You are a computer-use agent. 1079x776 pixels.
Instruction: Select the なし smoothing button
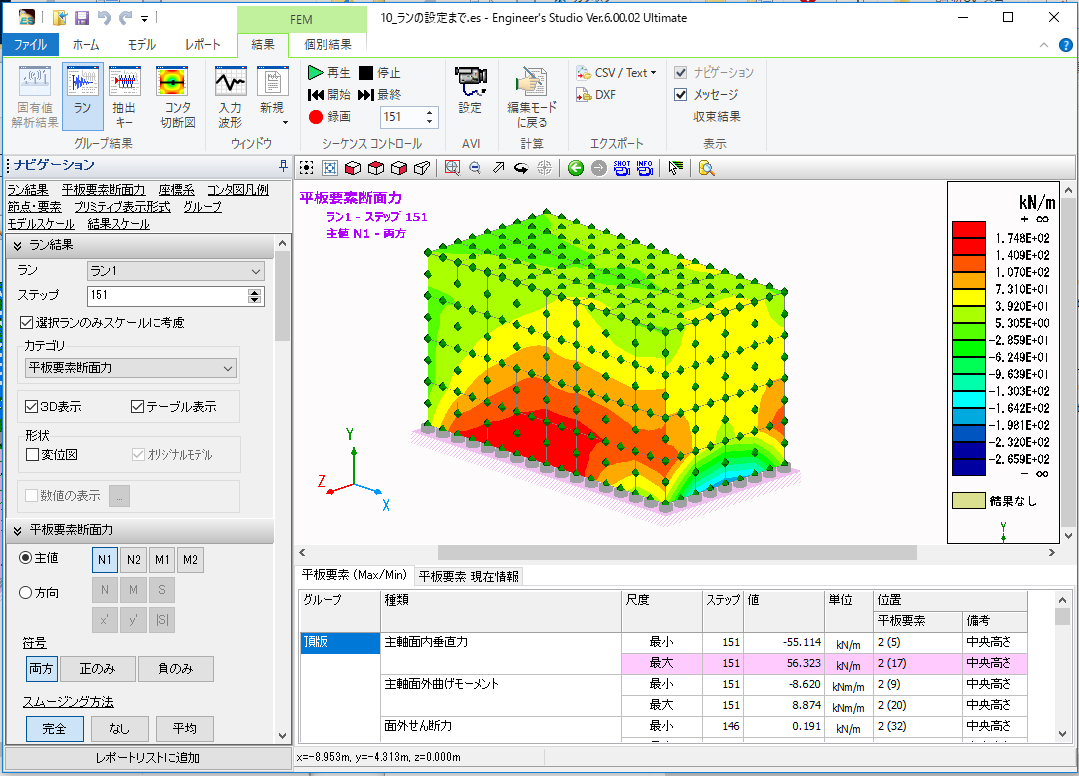[119, 729]
